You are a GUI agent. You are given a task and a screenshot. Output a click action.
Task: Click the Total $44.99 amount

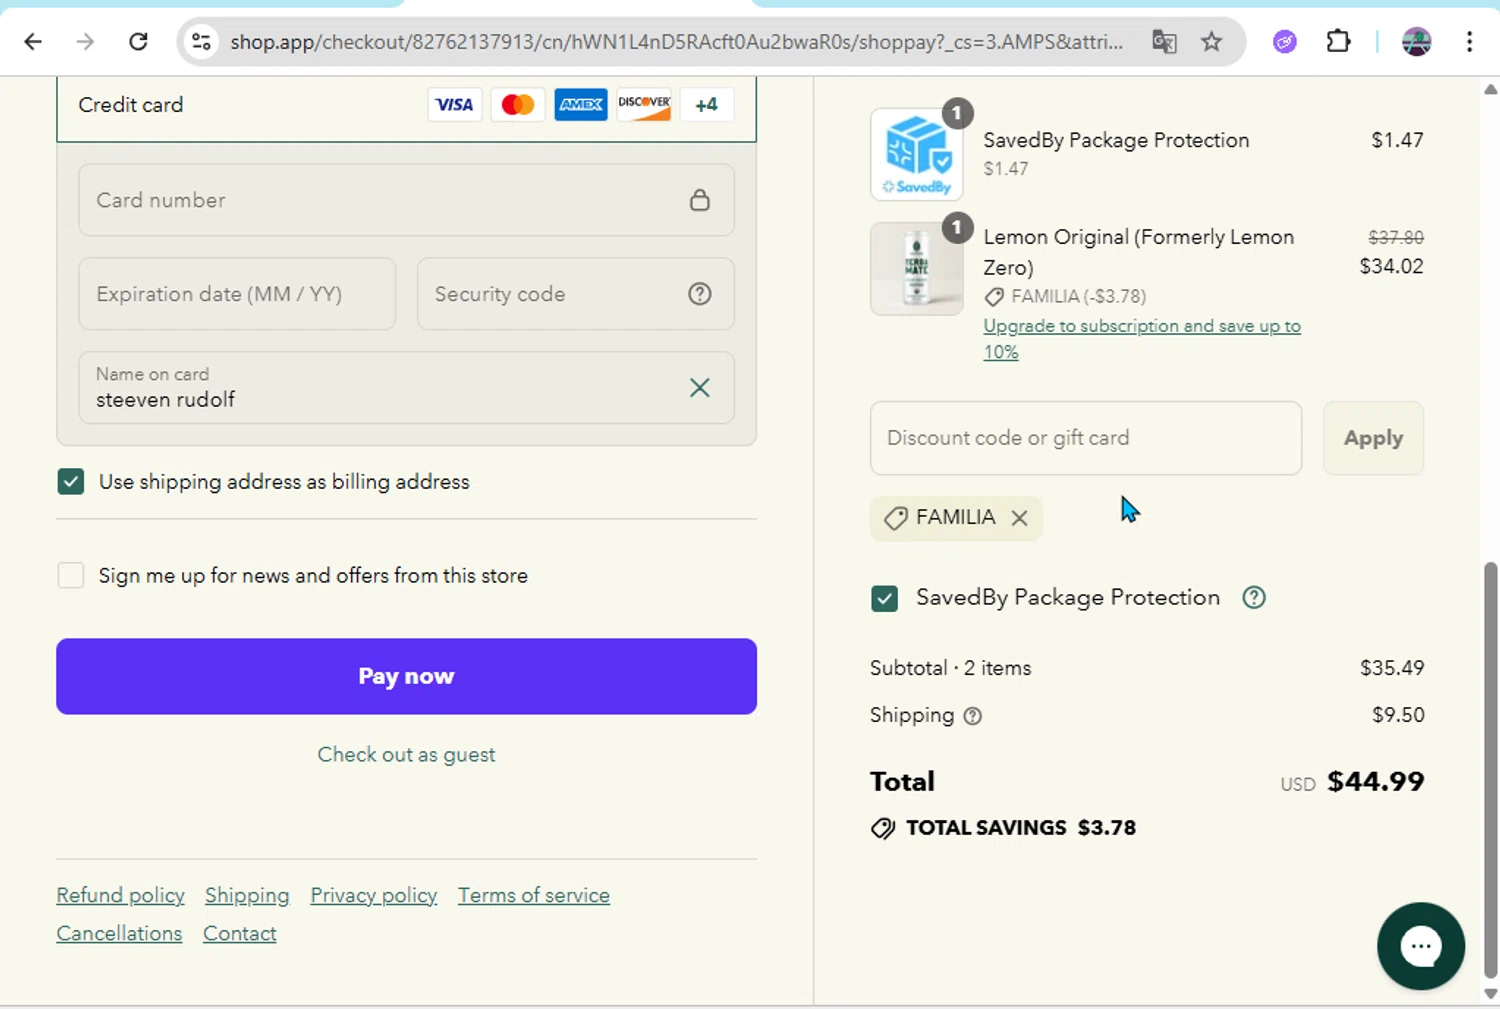[1375, 782]
